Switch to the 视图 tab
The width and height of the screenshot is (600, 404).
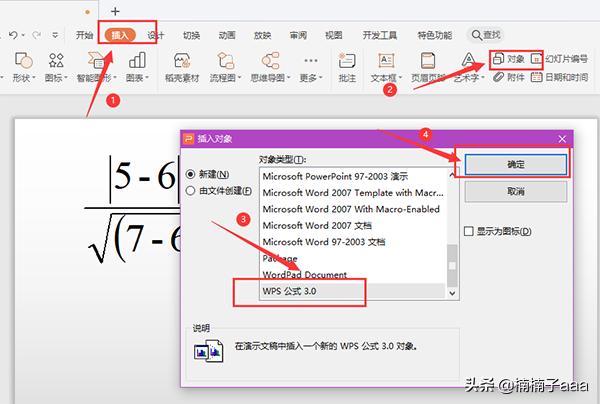click(334, 35)
